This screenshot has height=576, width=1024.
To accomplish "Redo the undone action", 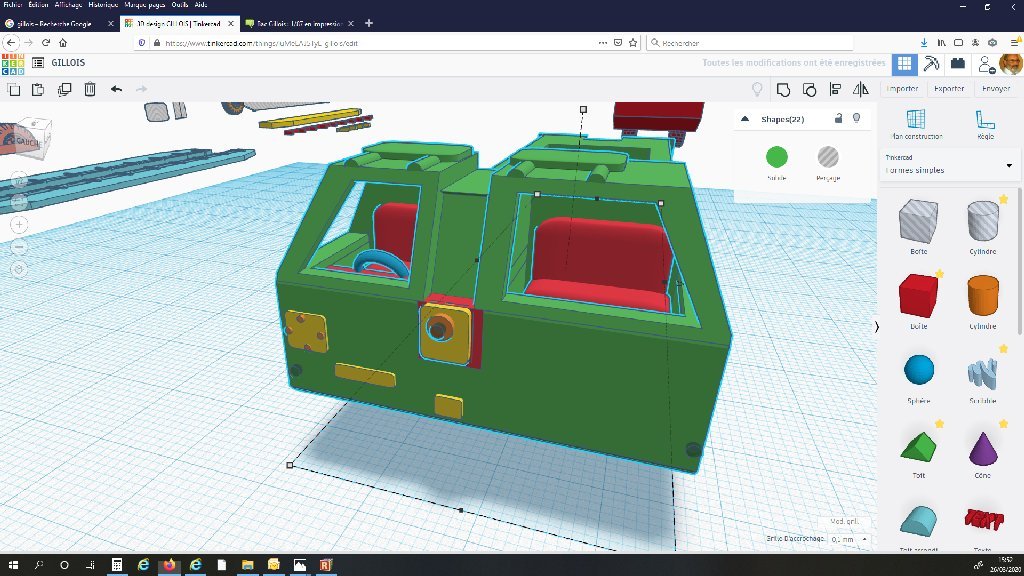I will 141,89.
